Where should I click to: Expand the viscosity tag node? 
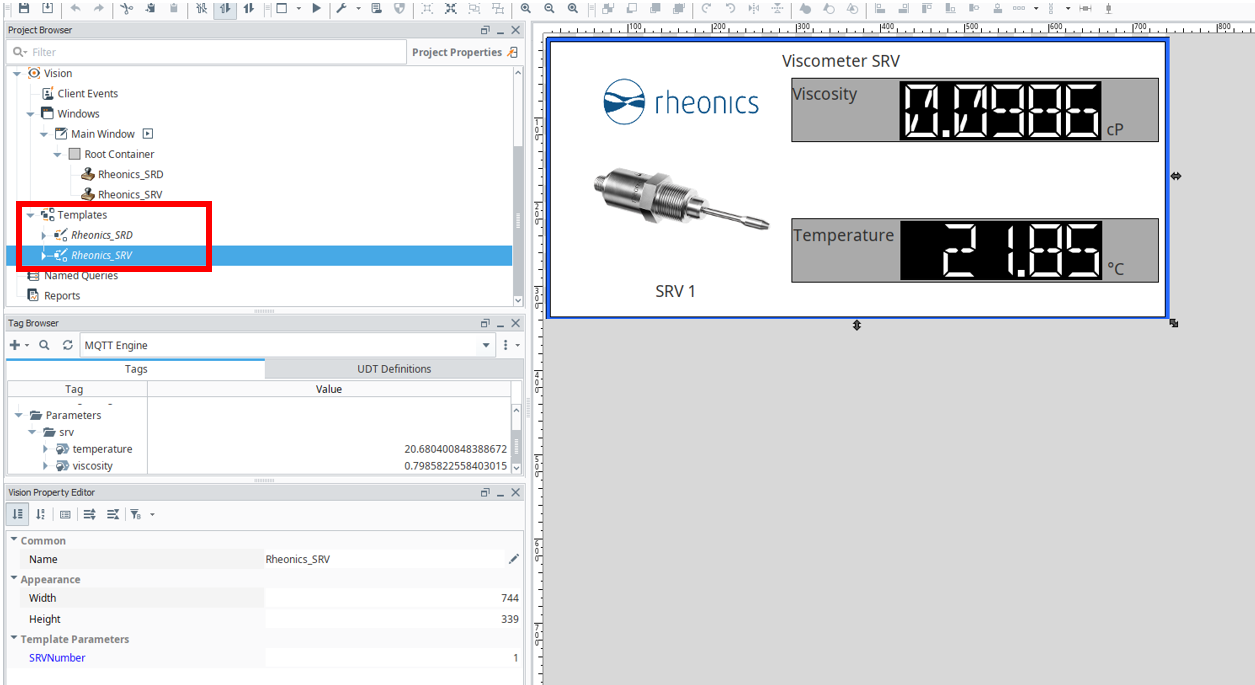pos(45,466)
